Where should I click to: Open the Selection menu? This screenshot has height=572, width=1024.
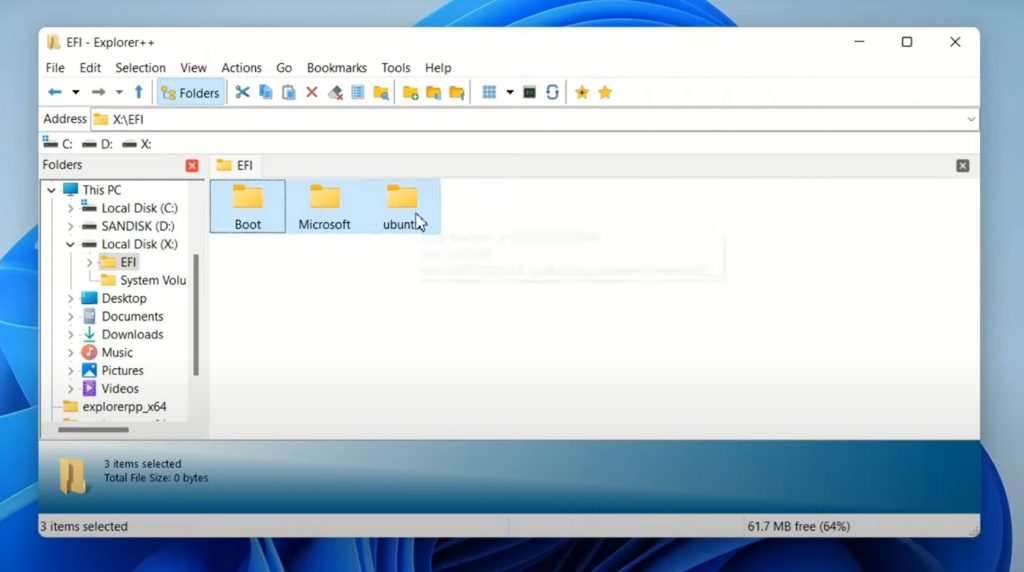click(140, 68)
